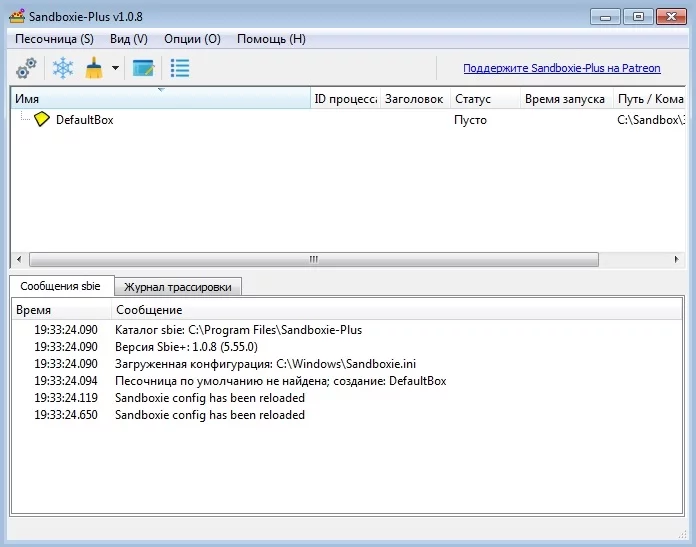This screenshot has height=547, width=696.
Task: Click the yellow DefaultBox sandbox icon
Action: click(x=42, y=119)
